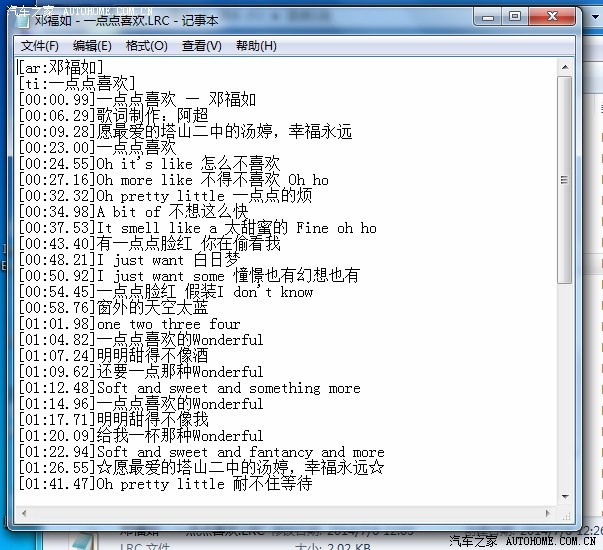The height and width of the screenshot is (550, 603).
Task: Open the 编辑(E) menu
Action: click(92, 46)
